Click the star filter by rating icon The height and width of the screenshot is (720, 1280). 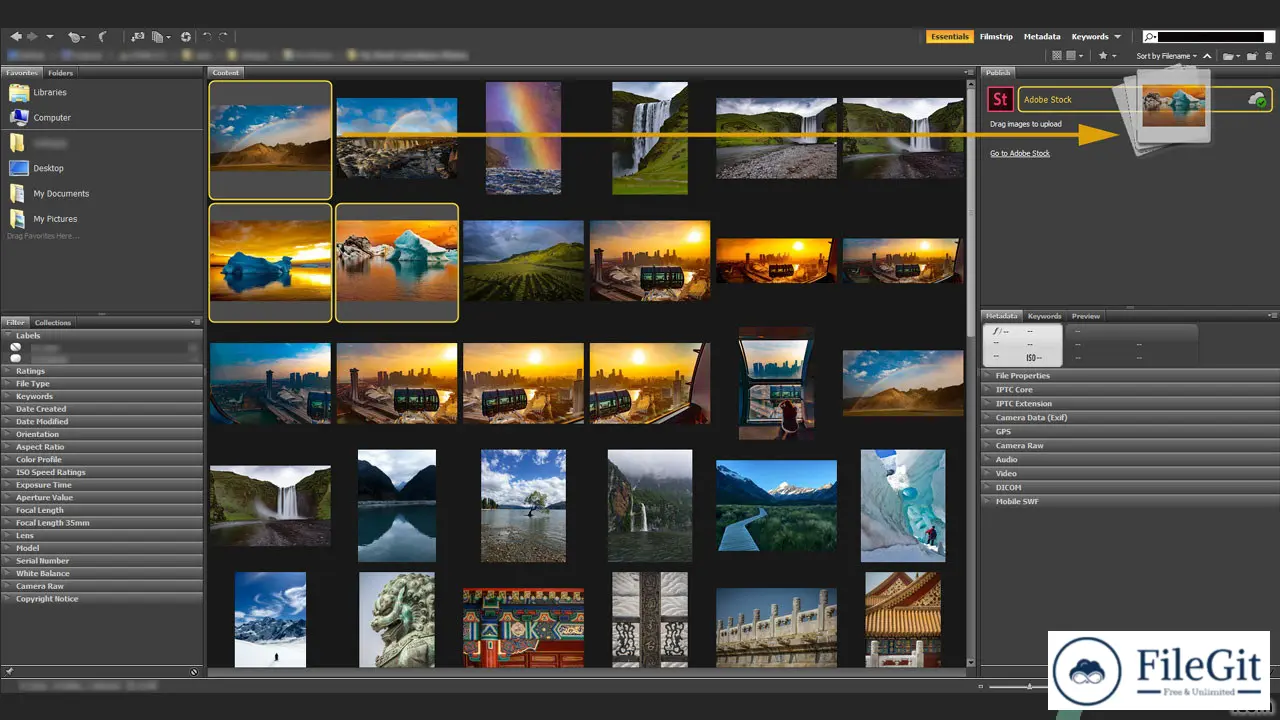click(1107, 56)
